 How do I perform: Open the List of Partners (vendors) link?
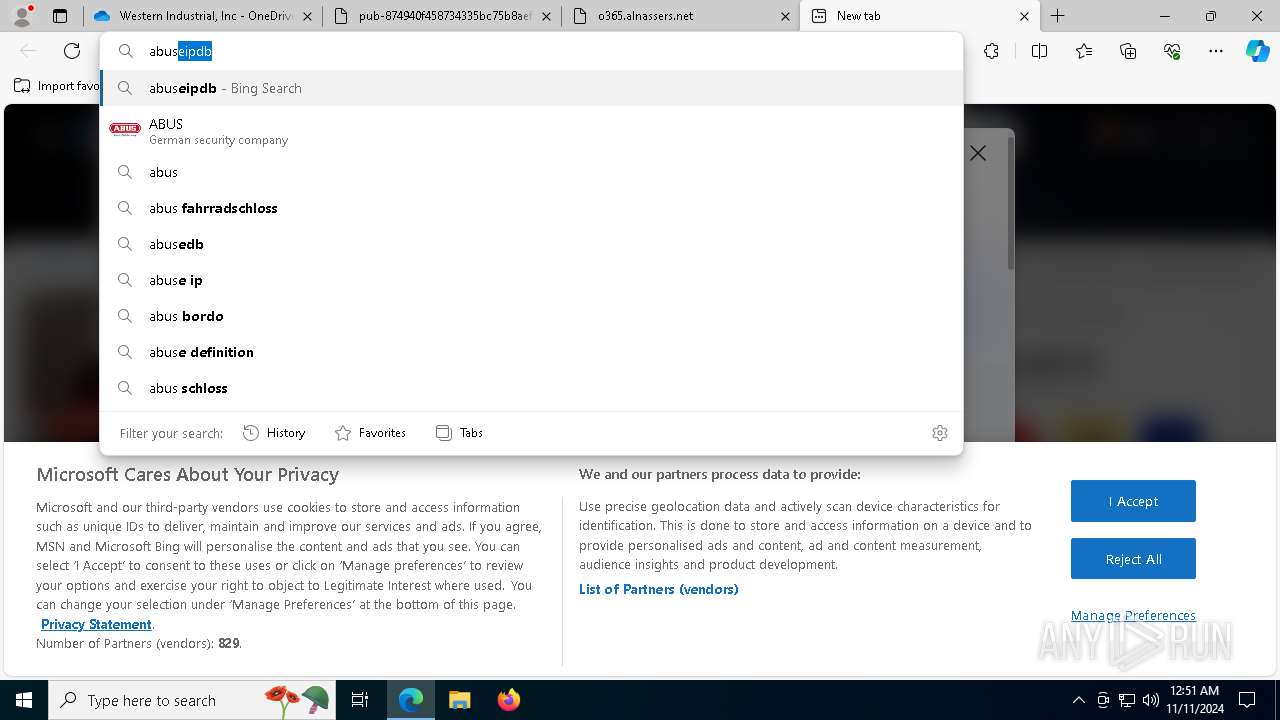(x=659, y=589)
